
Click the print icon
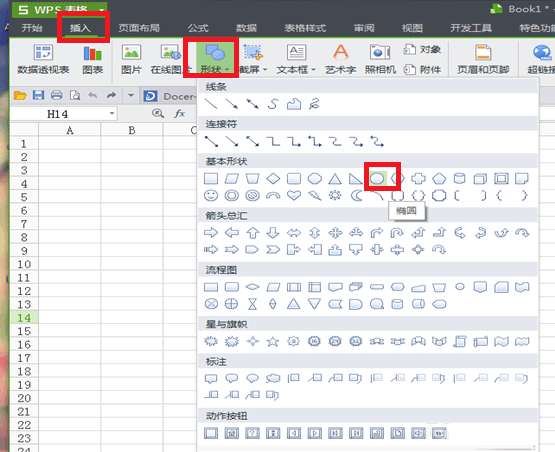click(x=57, y=95)
